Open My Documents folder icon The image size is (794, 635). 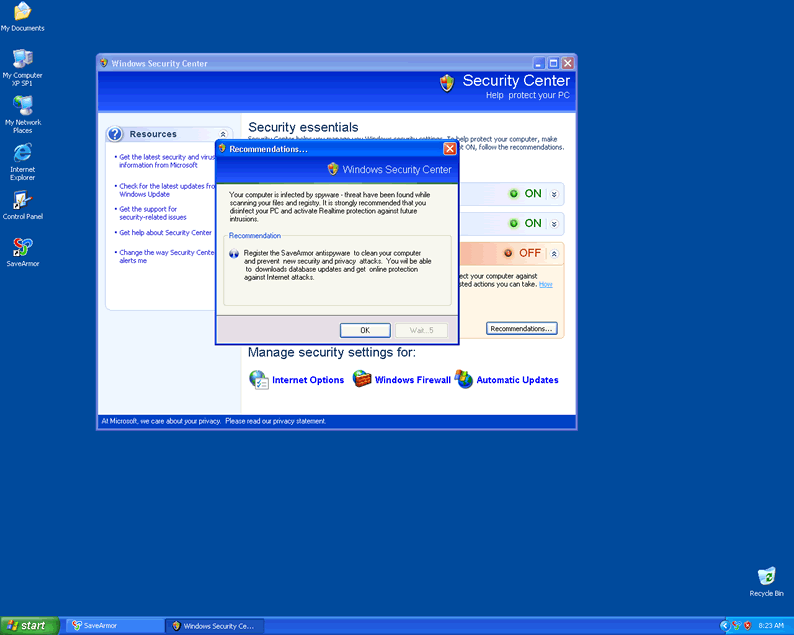coord(22,13)
